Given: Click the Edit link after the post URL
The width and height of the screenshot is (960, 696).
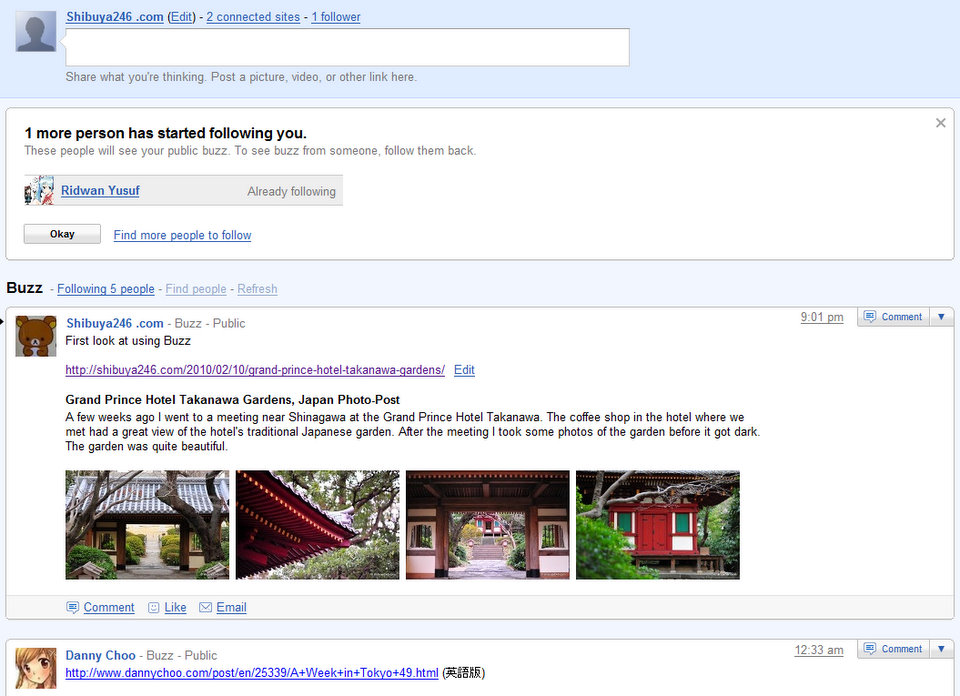Looking at the screenshot, I should pos(464,370).
